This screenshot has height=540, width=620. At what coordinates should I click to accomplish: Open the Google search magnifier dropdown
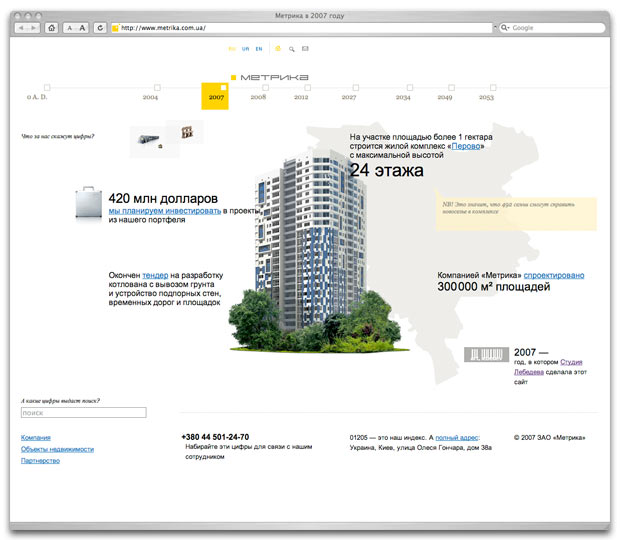tap(505, 28)
